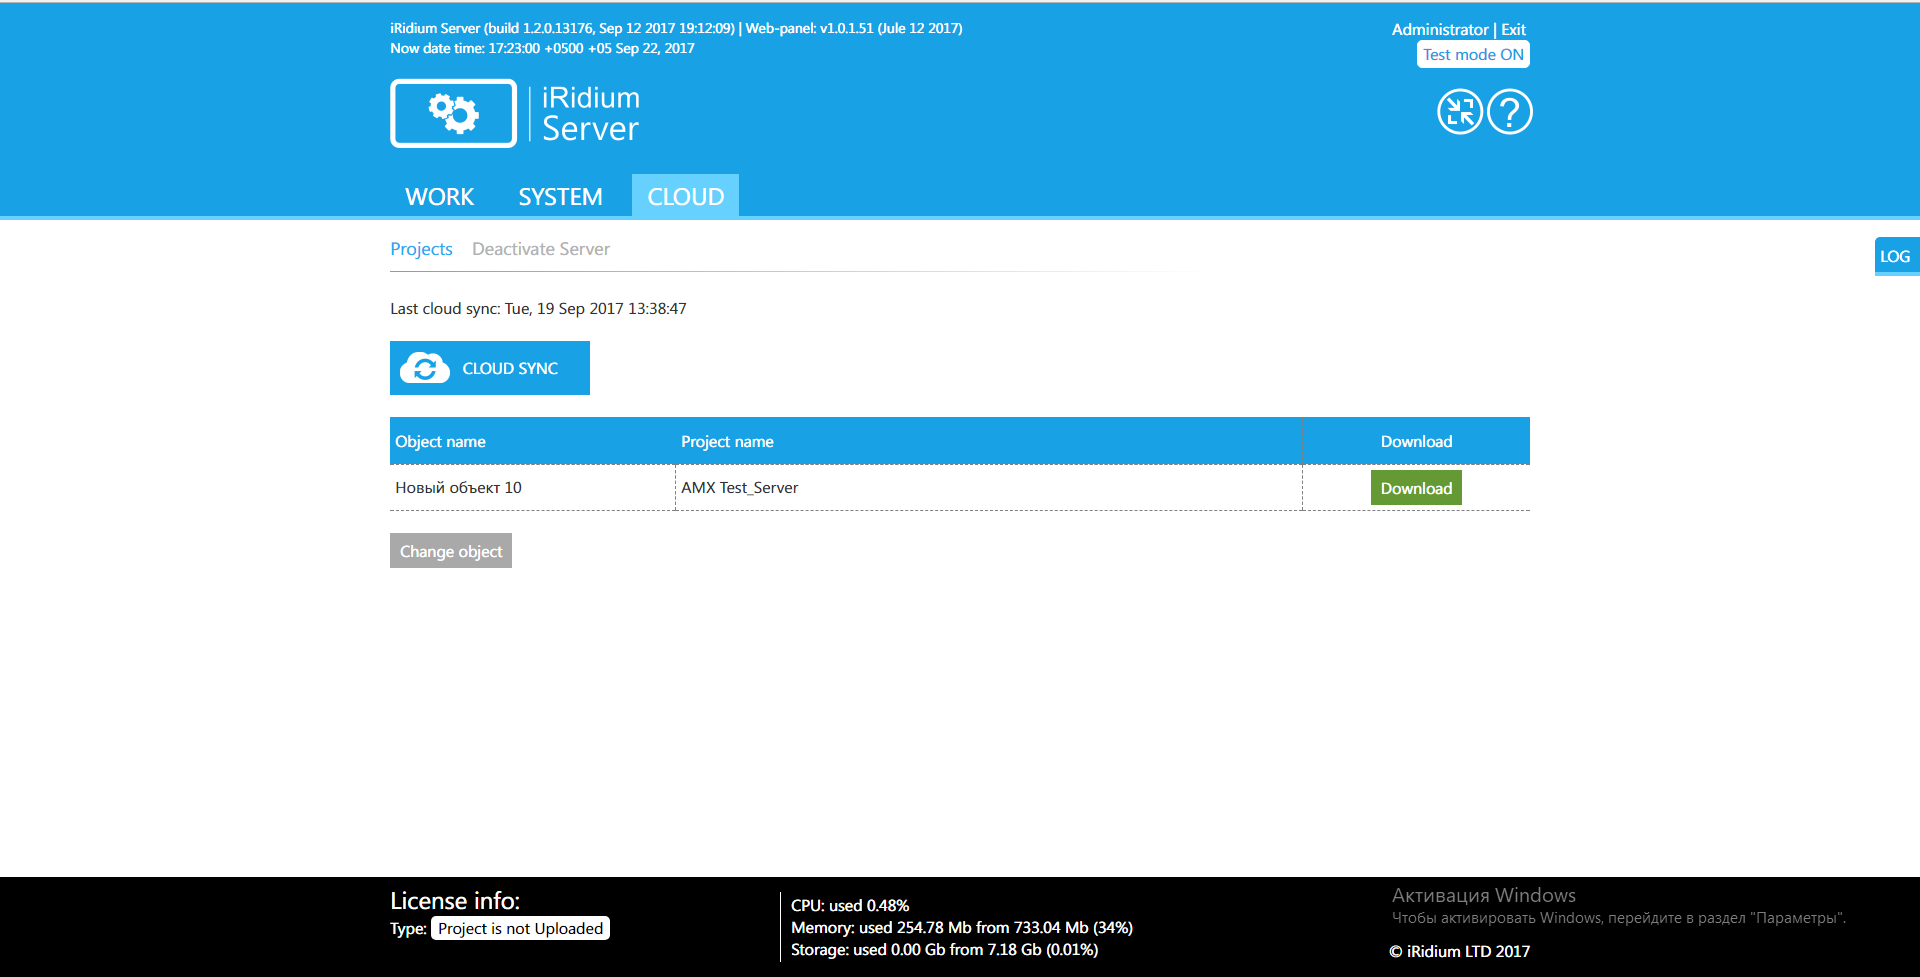Click the Download column header
Screen dimensions: 1920x977
1415,440
